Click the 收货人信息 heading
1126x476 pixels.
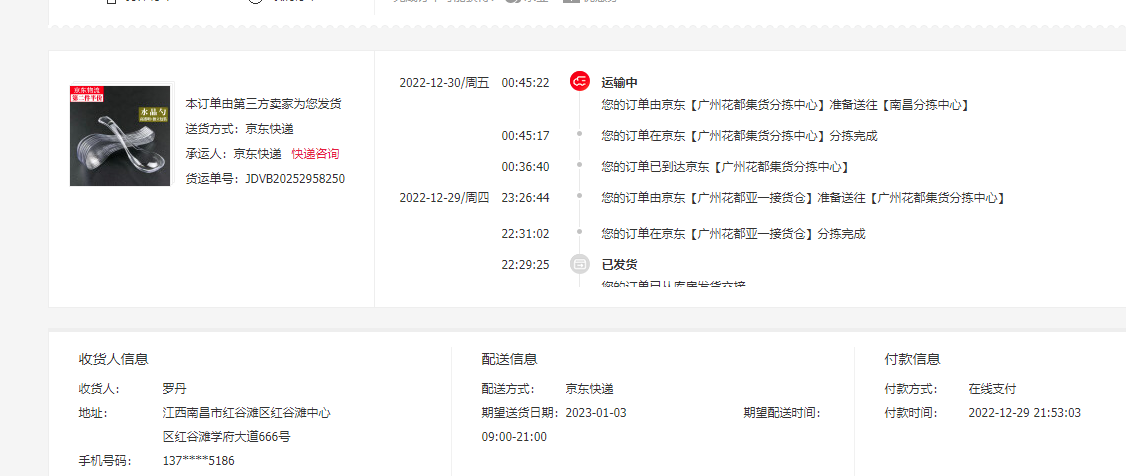(113, 359)
